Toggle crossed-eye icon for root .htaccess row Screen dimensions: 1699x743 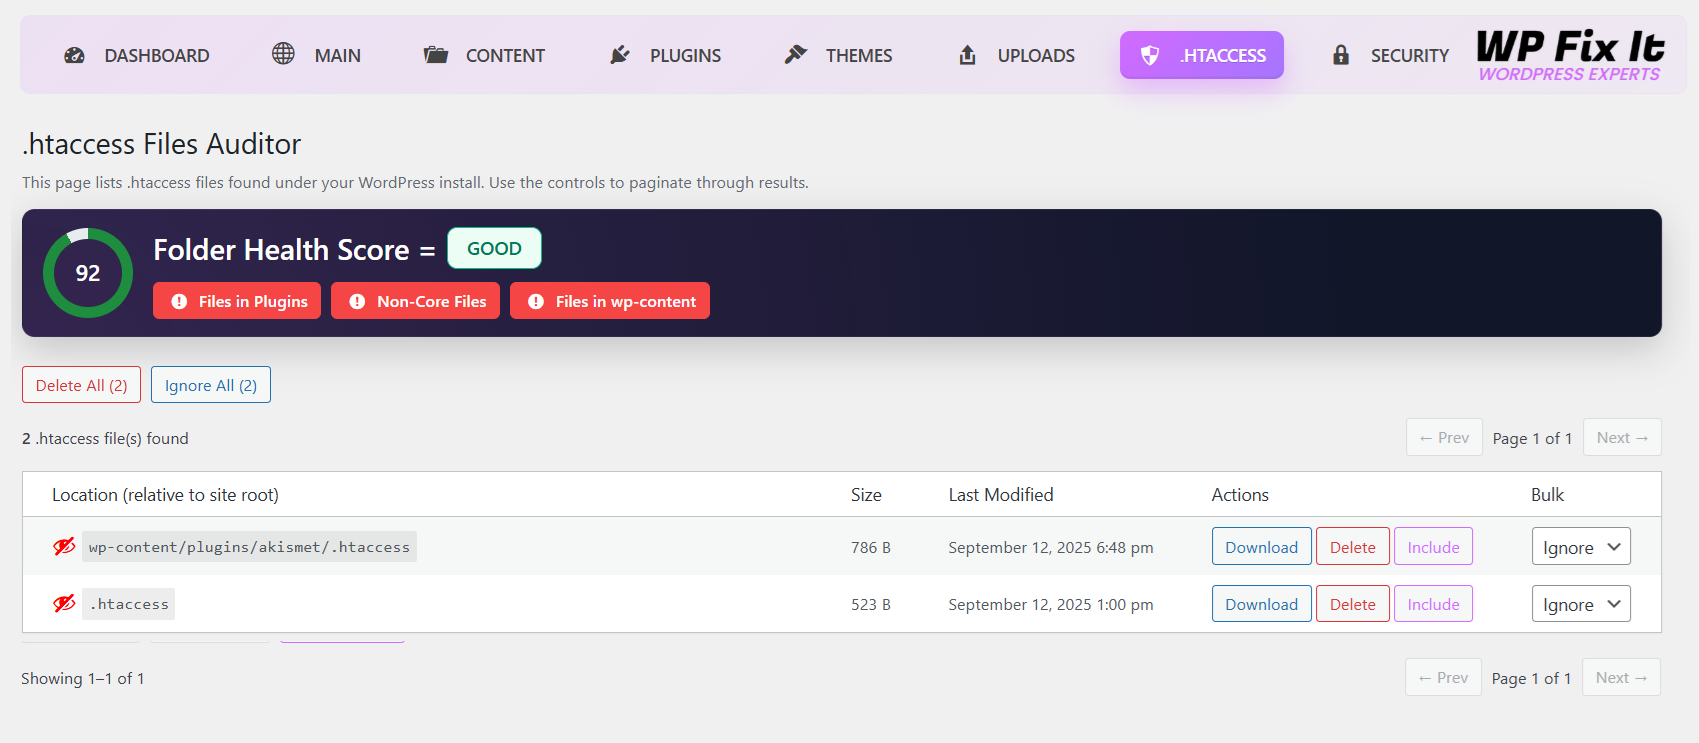(x=64, y=603)
